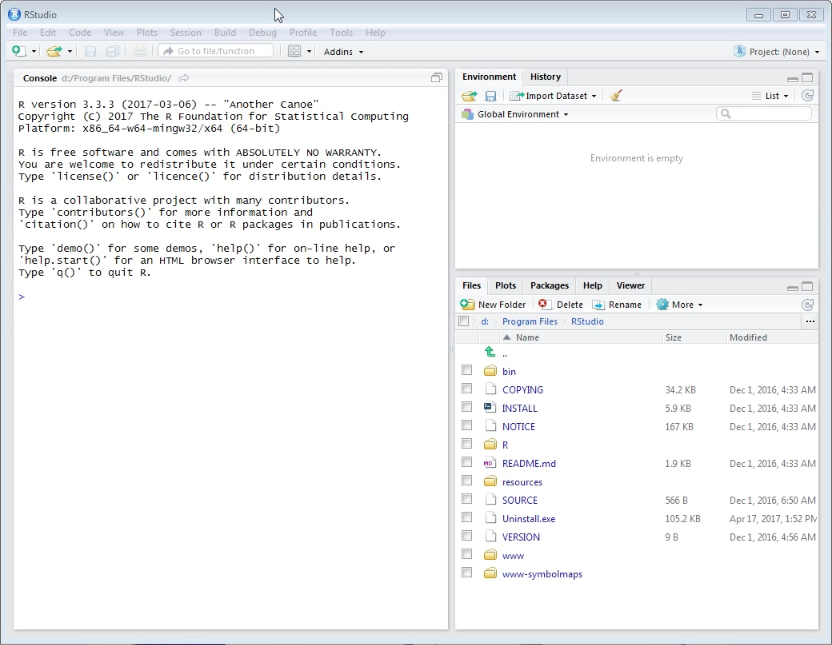Minimize the Environment pane

(793, 78)
